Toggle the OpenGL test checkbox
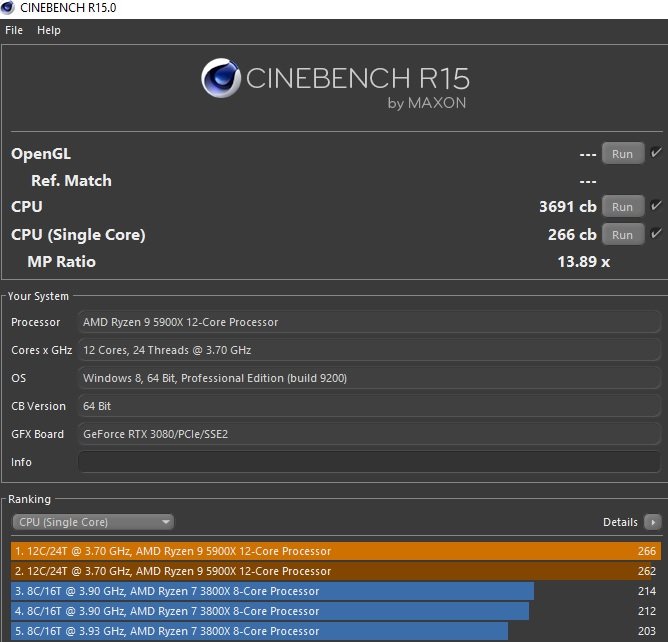Screen dimensions: 668x642 click(x=656, y=153)
